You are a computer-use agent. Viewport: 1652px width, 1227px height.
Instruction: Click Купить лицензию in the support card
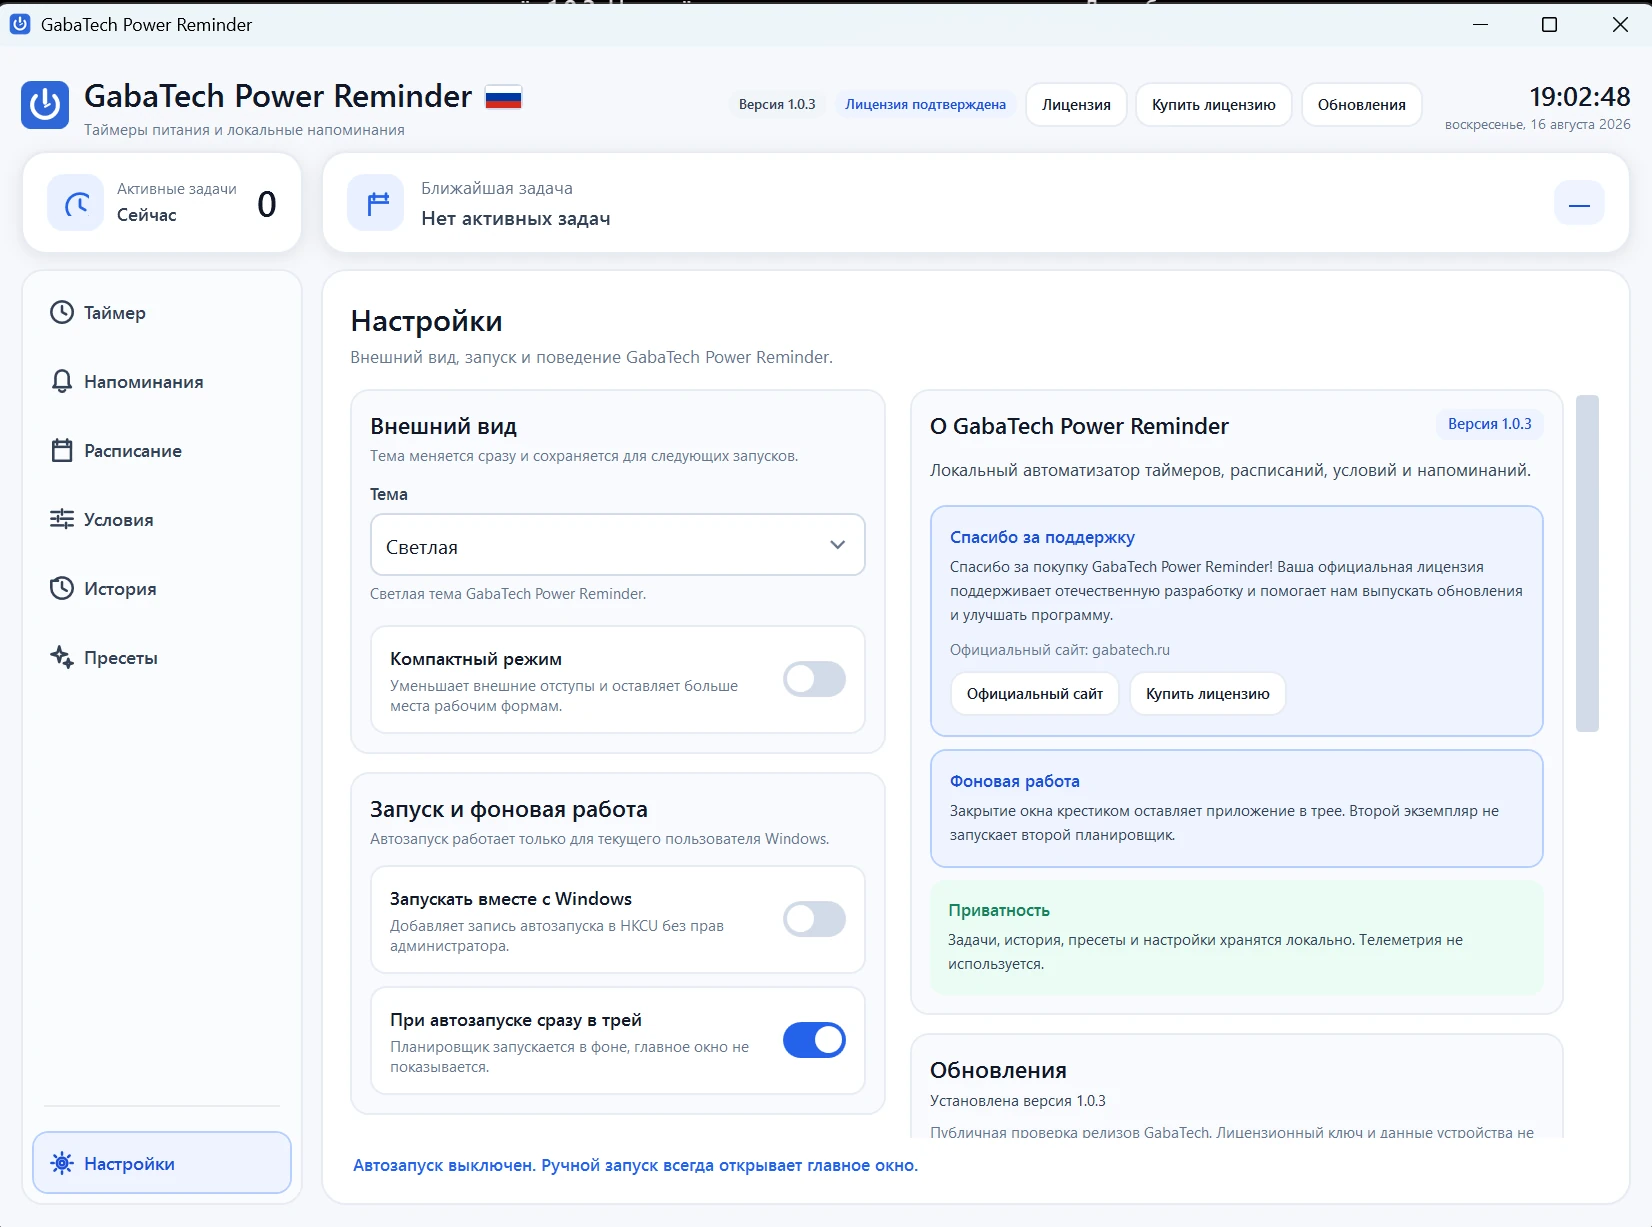tap(1207, 693)
